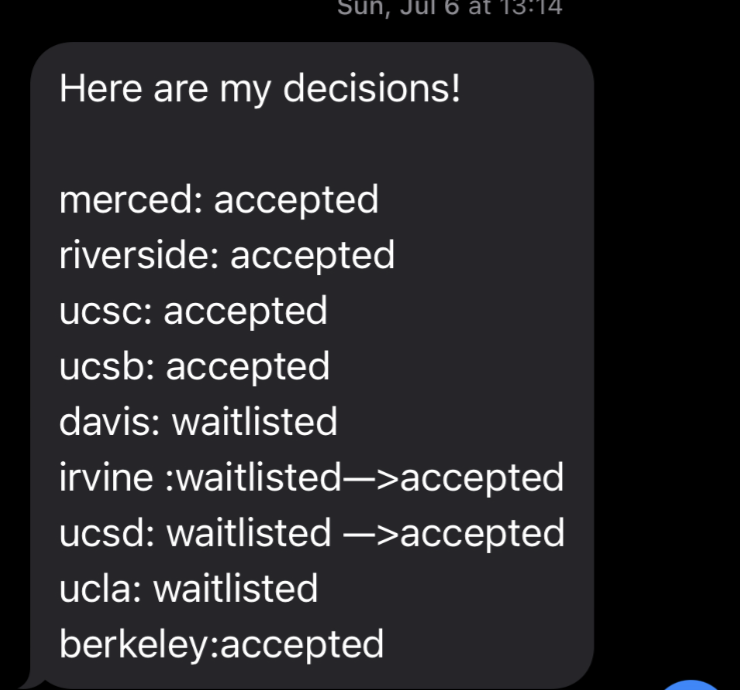The image size is (740, 690).
Task: Select the "Here are my decisions!" line
Action: pos(260,89)
